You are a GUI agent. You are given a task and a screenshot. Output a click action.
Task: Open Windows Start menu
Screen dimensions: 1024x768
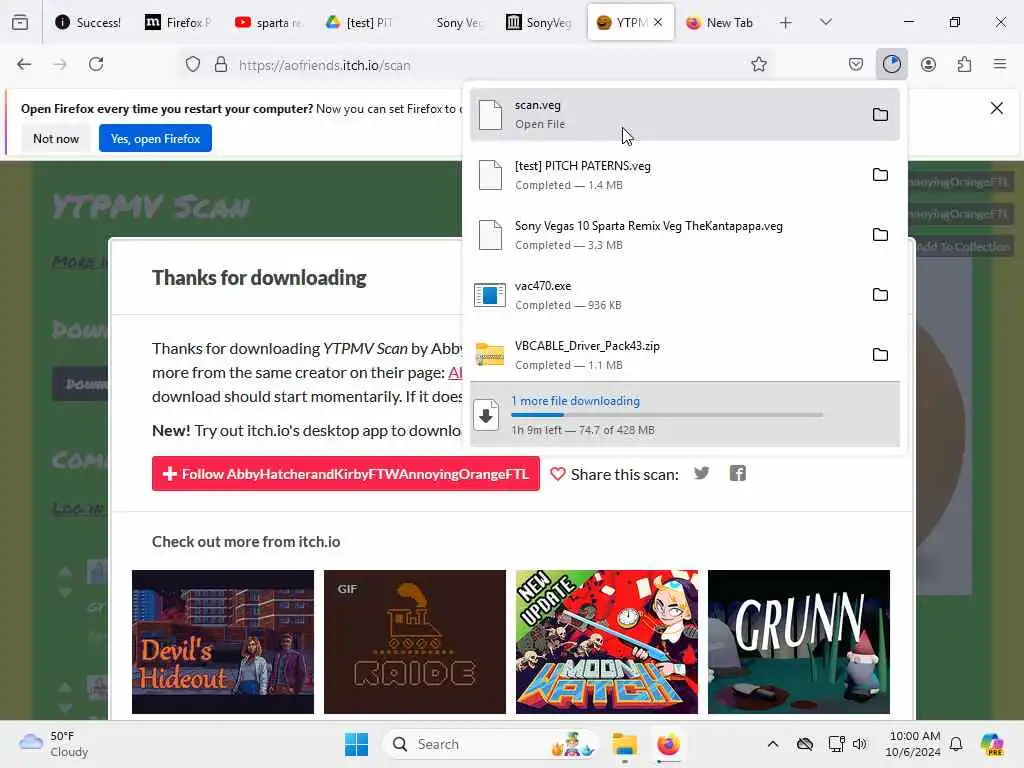[356, 744]
